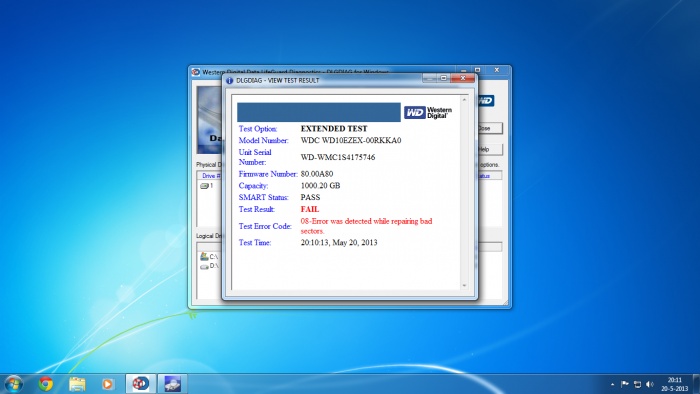Show hidden system tray icons

click(x=612, y=384)
